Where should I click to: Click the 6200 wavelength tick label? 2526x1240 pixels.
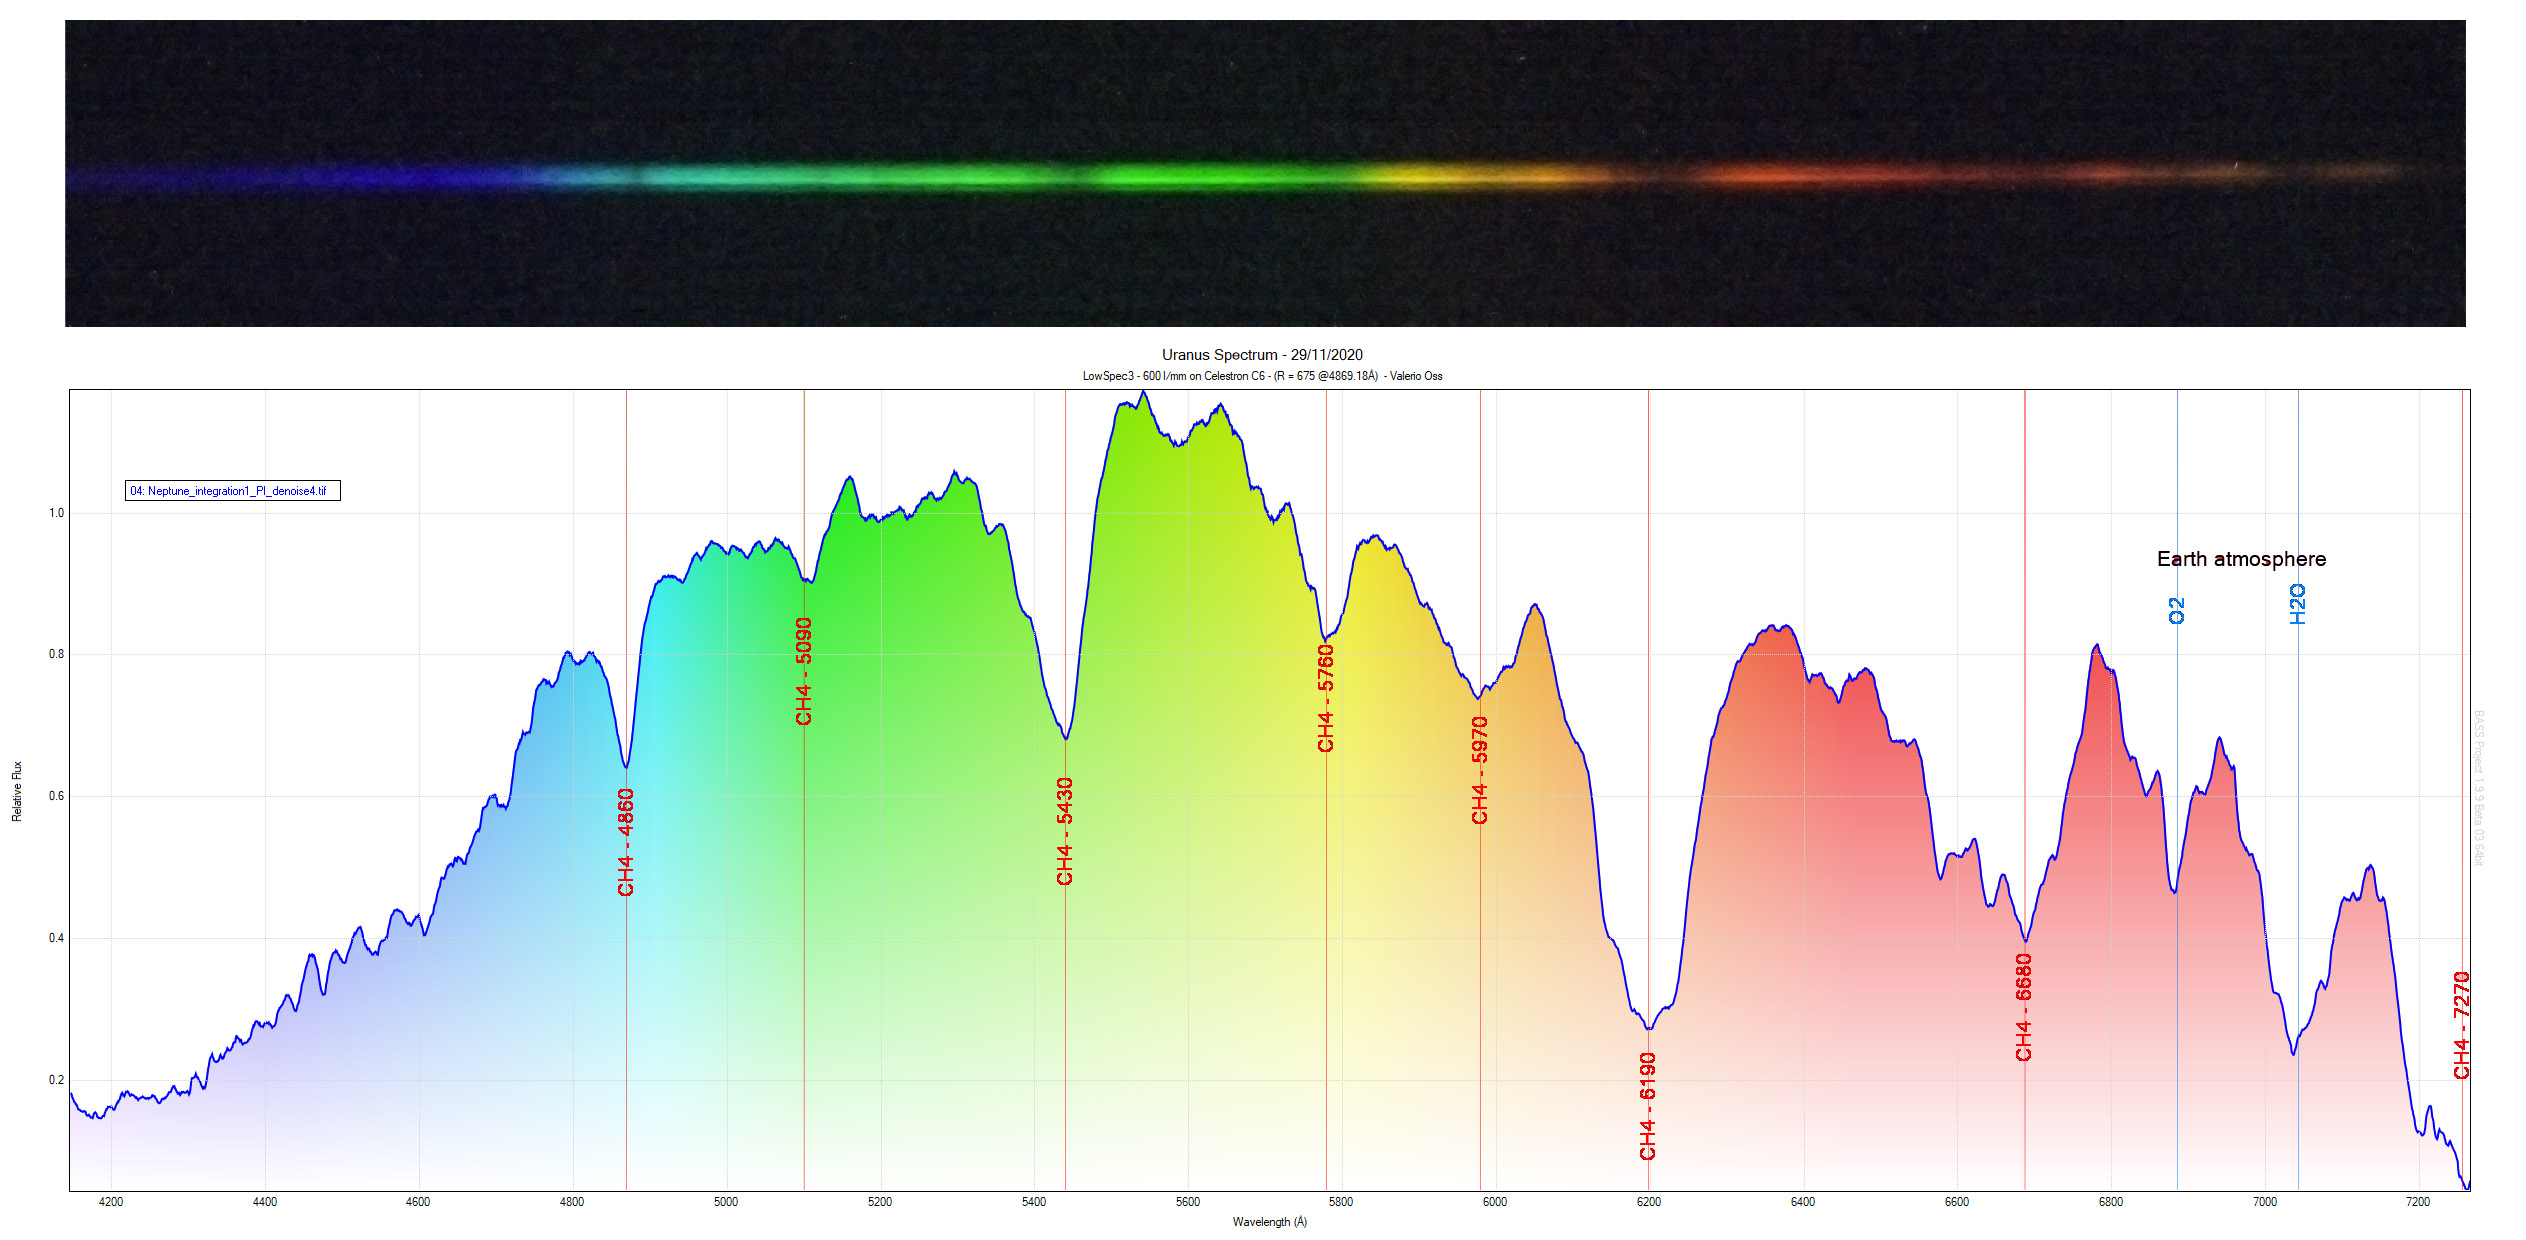point(1649,1202)
